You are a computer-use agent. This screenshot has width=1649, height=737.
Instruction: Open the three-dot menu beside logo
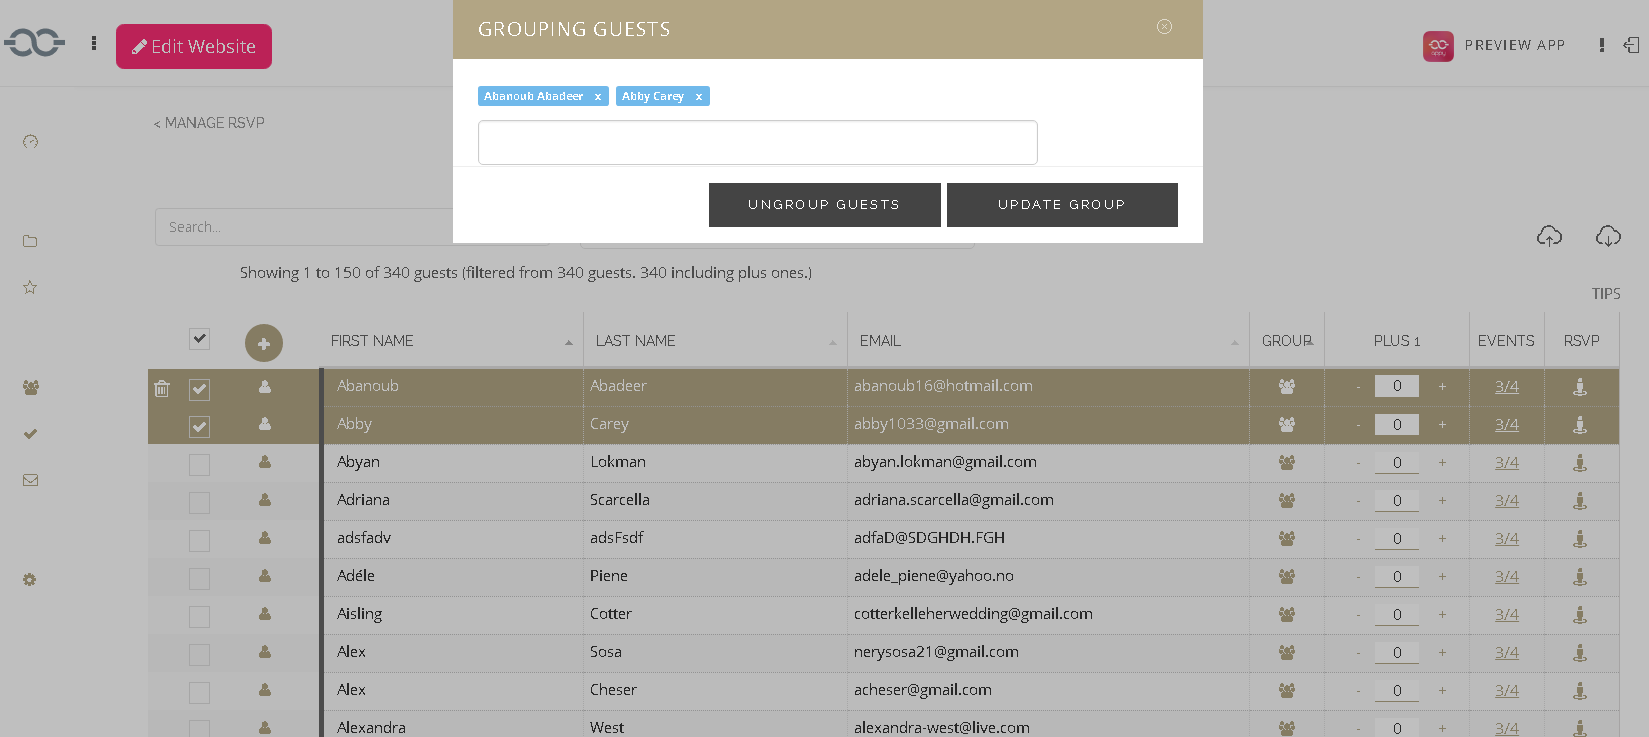(x=94, y=43)
